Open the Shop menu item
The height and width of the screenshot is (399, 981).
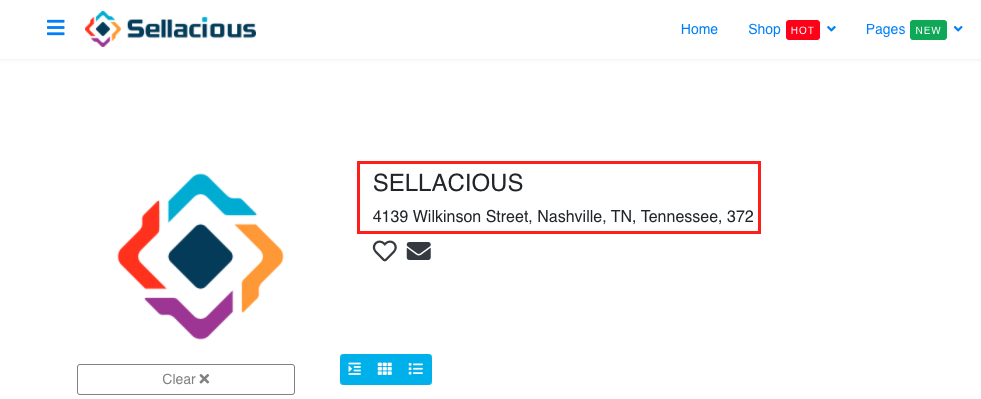[764, 29]
